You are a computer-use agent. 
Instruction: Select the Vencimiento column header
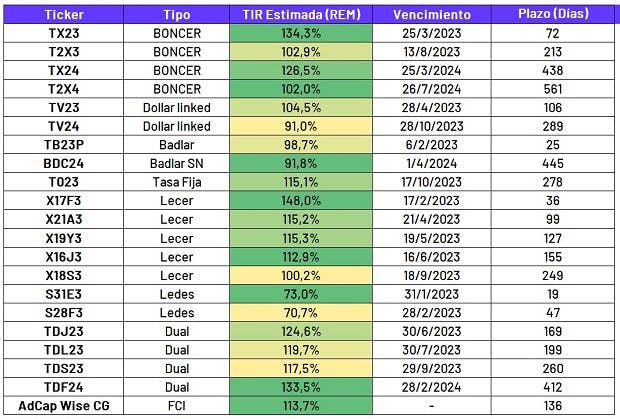click(431, 15)
